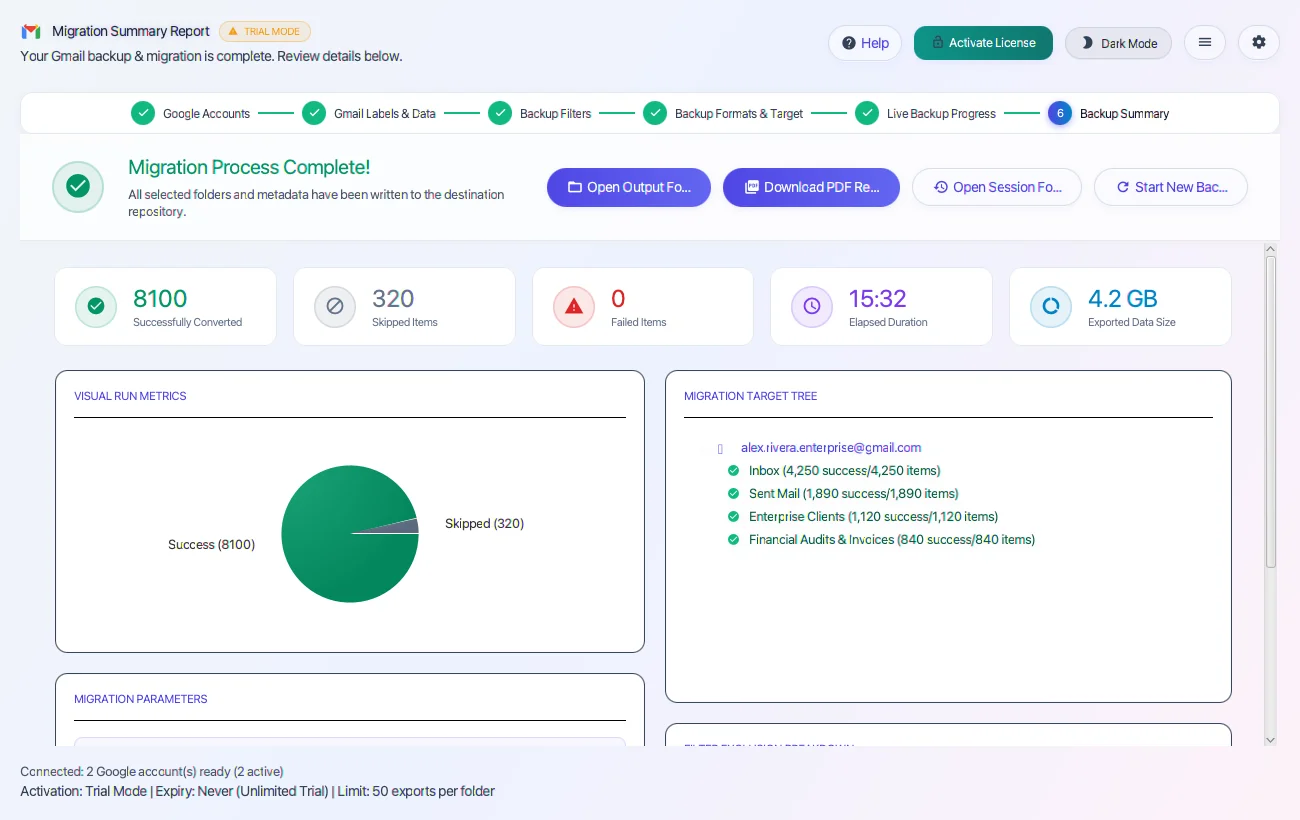1300x820 pixels.
Task: Click the connected Google accounts status text
Action: (x=152, y=772)
